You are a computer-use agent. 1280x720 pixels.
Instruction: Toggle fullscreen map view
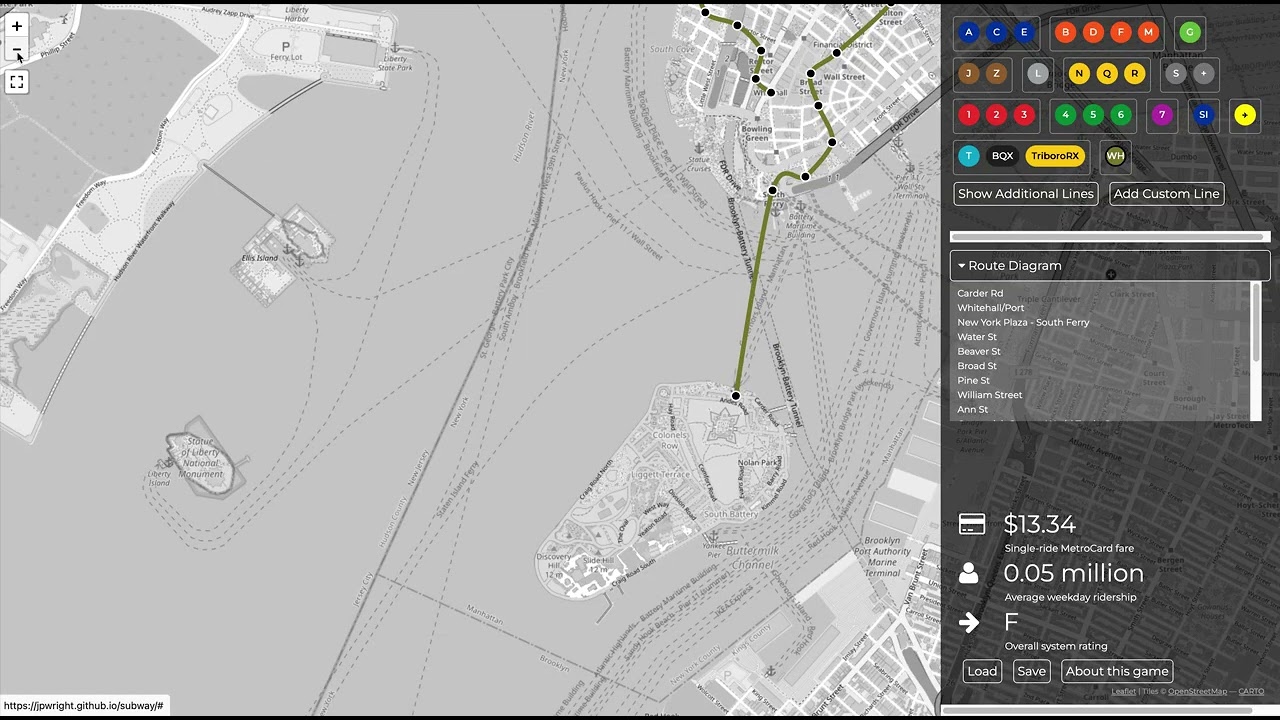click(17, 82)
